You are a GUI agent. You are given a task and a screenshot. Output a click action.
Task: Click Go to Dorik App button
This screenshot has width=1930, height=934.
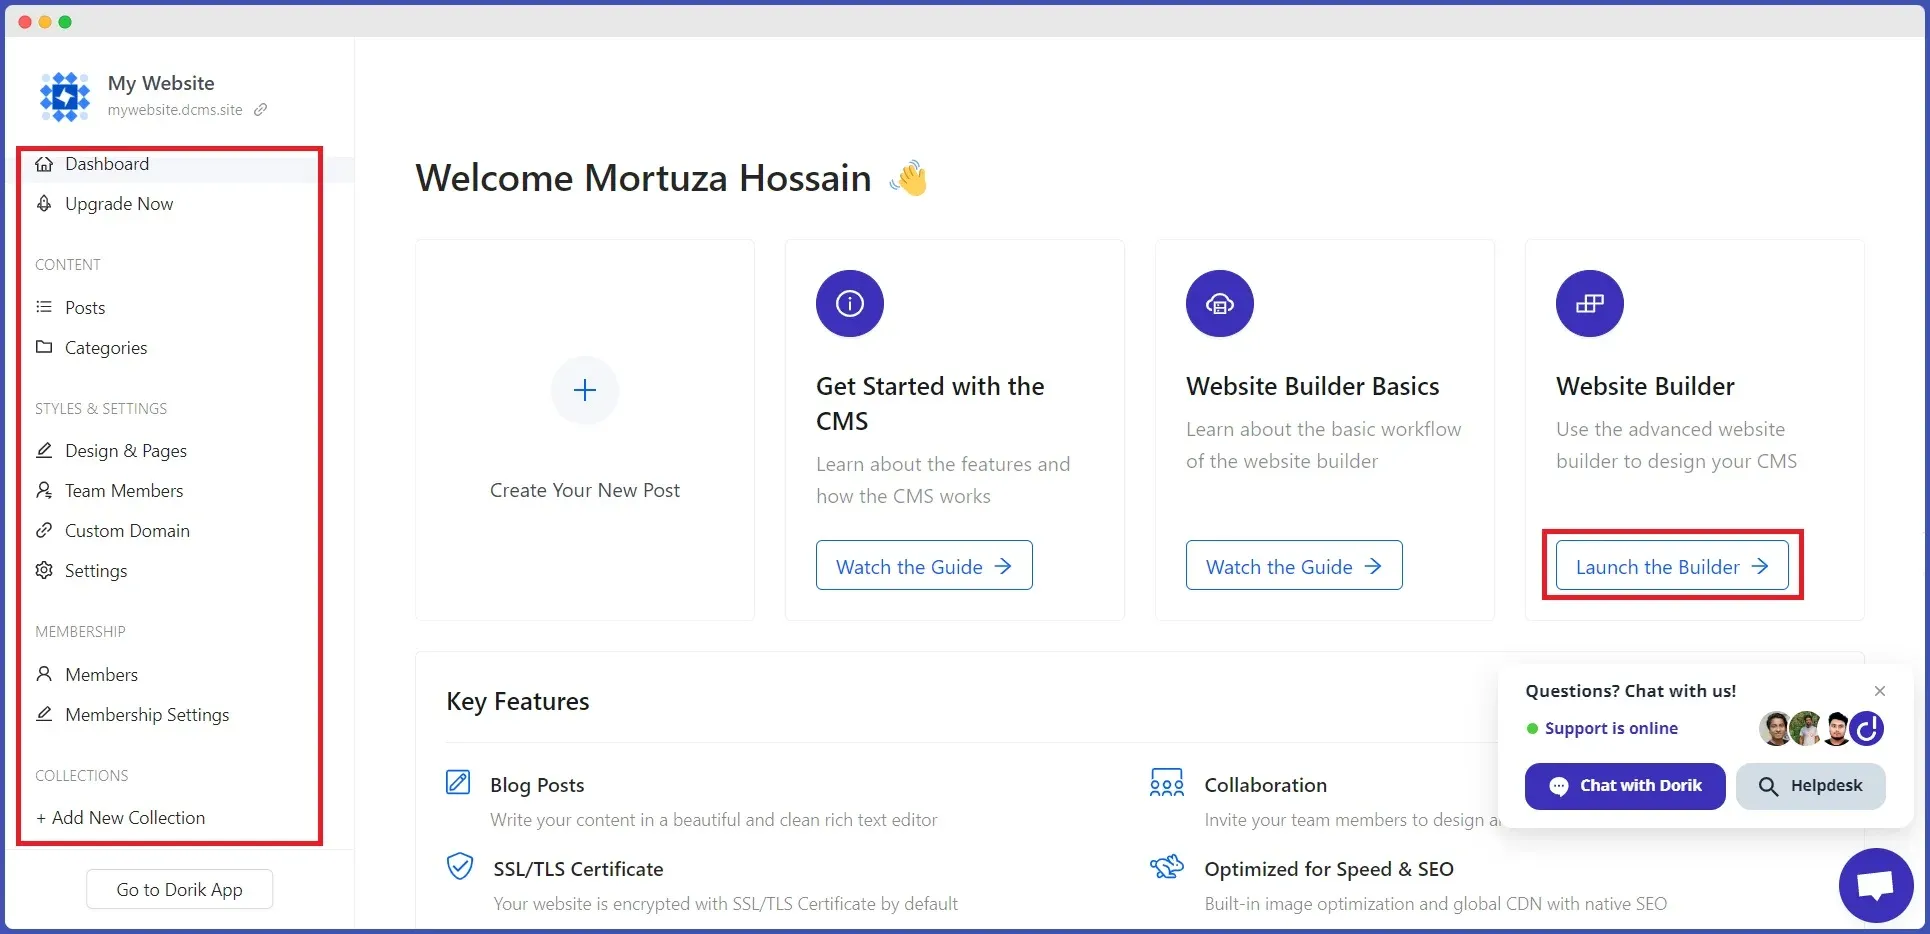[180, 889]
